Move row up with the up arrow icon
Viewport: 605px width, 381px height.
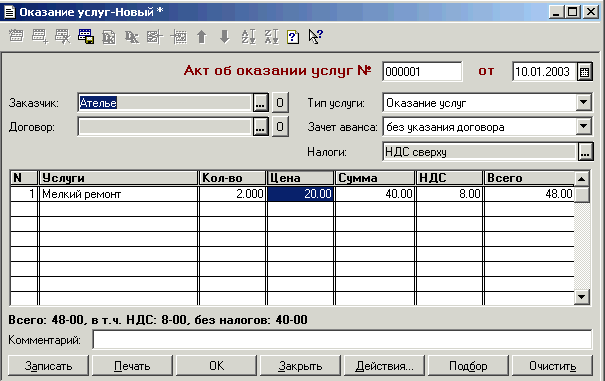201,37
